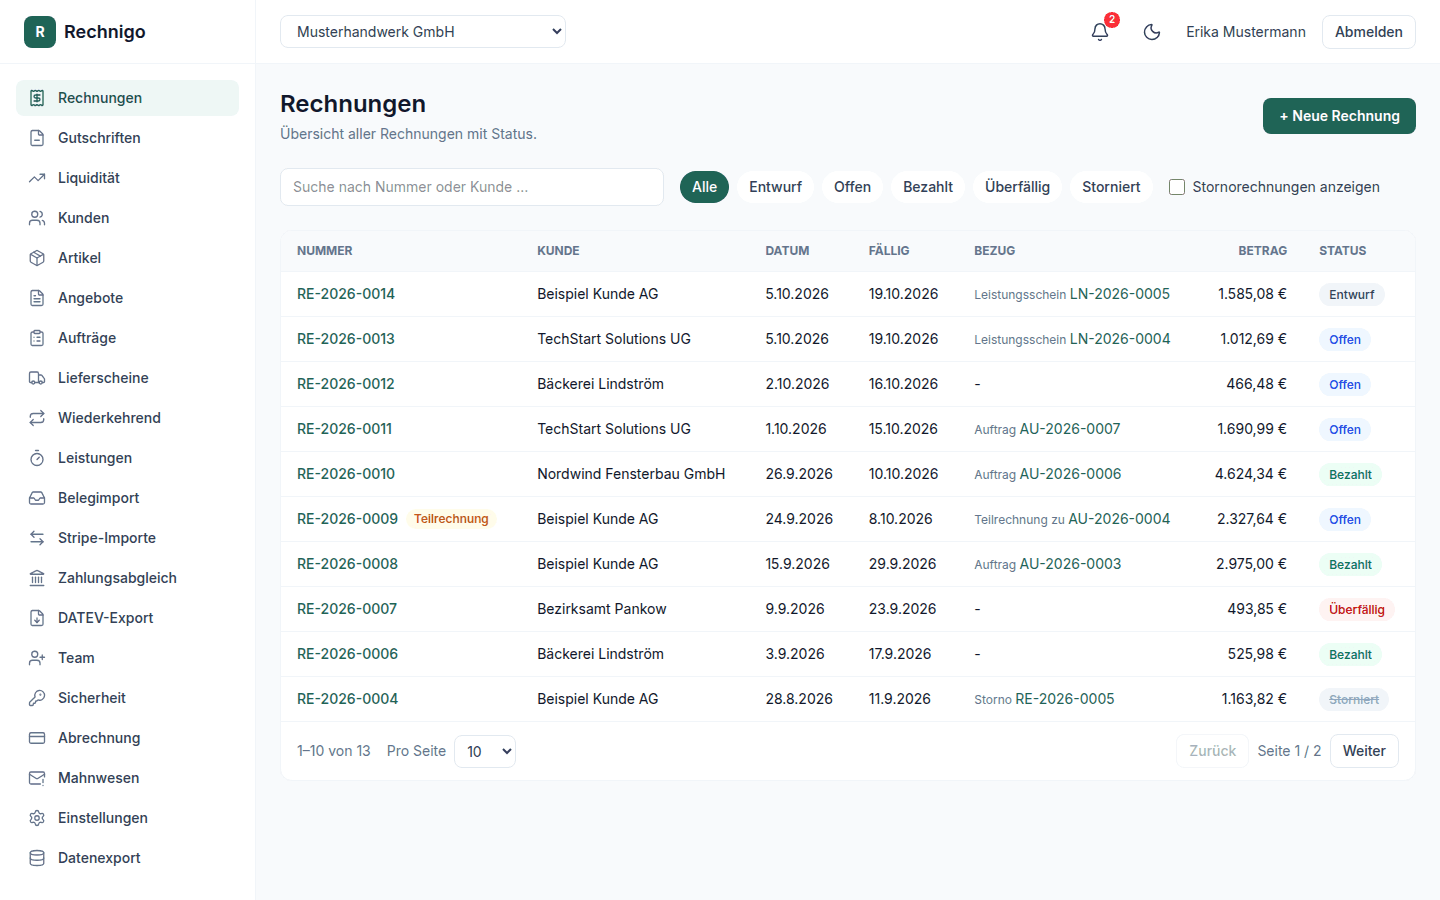Click the Bezirksamt Pankow customer cell
The image size is (1440, 900).
click(602, 609)
